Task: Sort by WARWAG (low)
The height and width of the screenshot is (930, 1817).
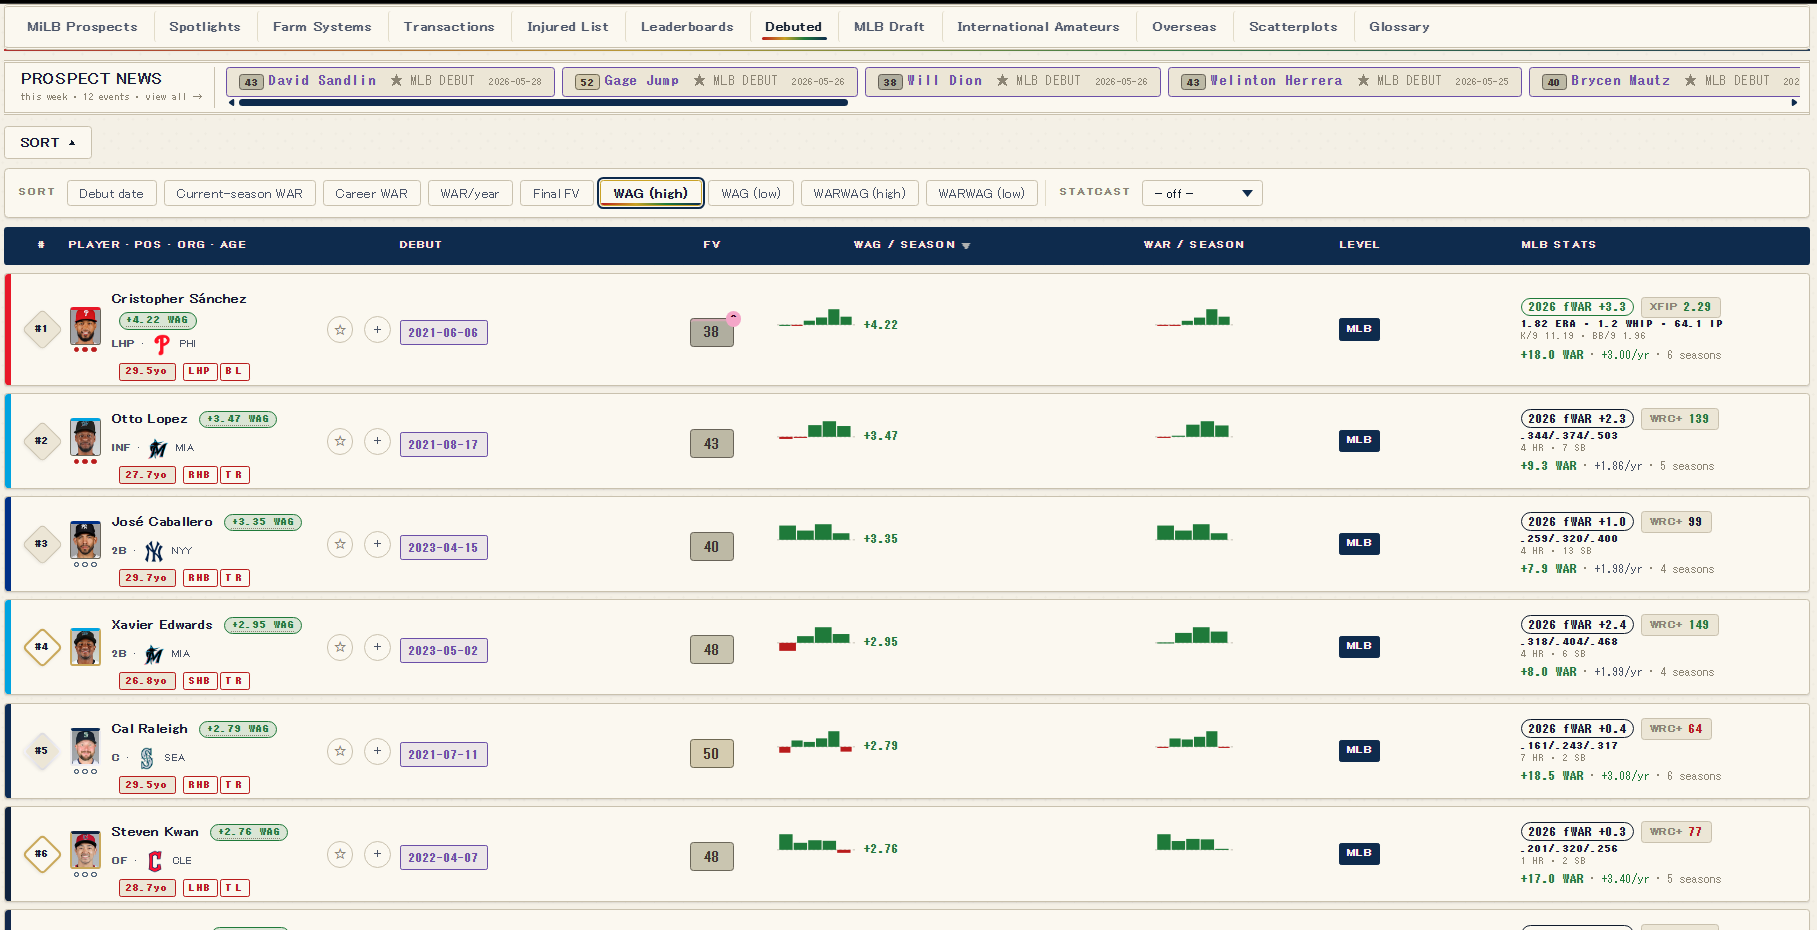Action: (x=981, y=193)
